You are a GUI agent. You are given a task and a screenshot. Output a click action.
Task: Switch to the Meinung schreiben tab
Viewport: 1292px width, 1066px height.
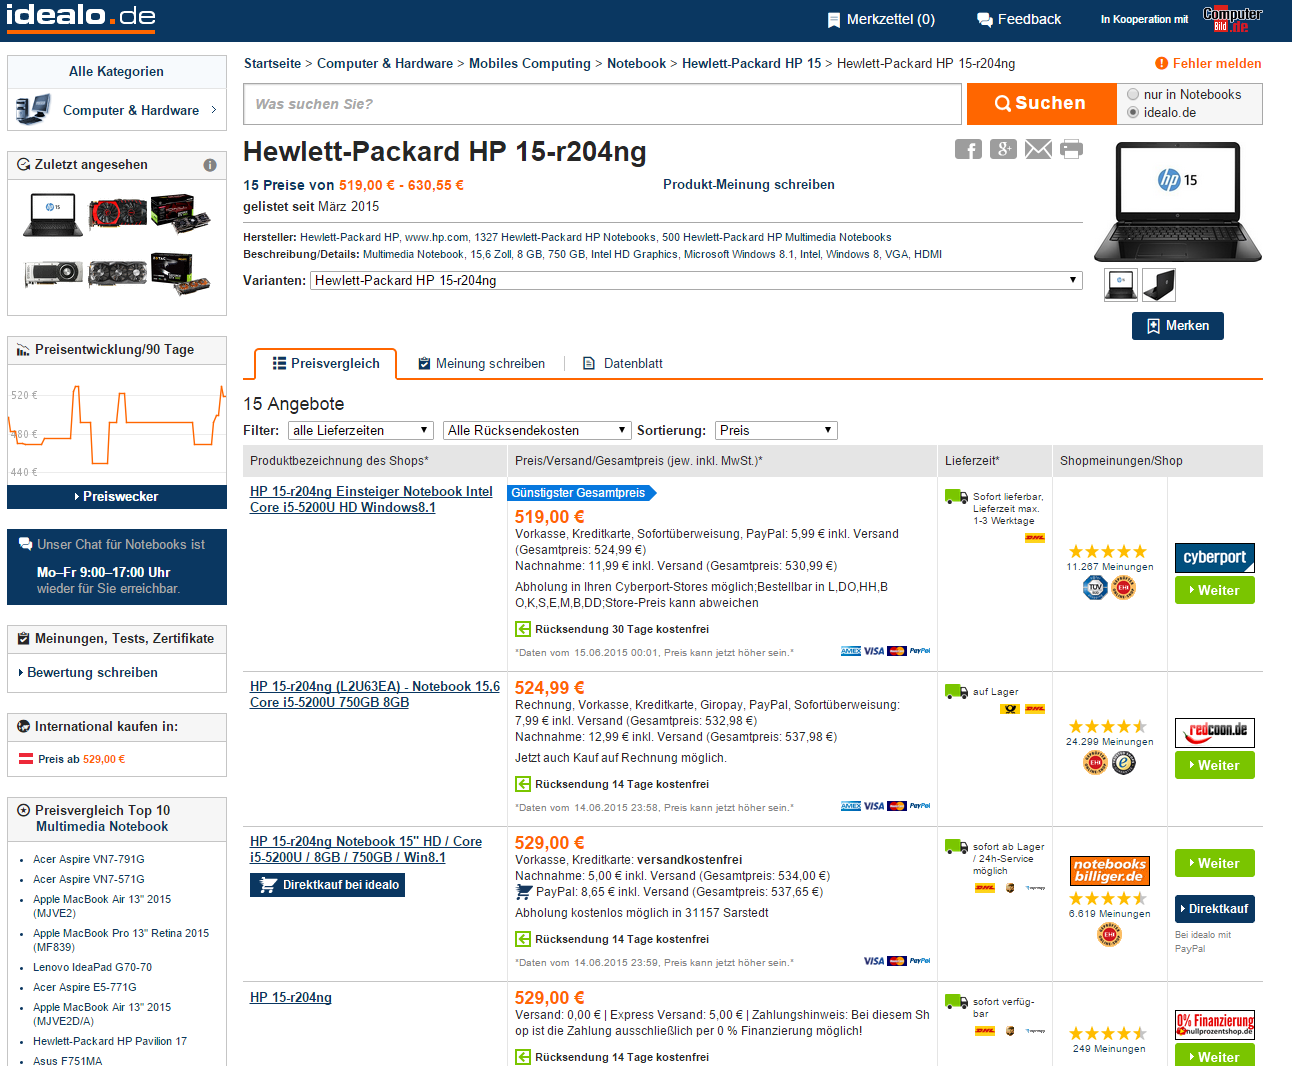pos(481,364)
